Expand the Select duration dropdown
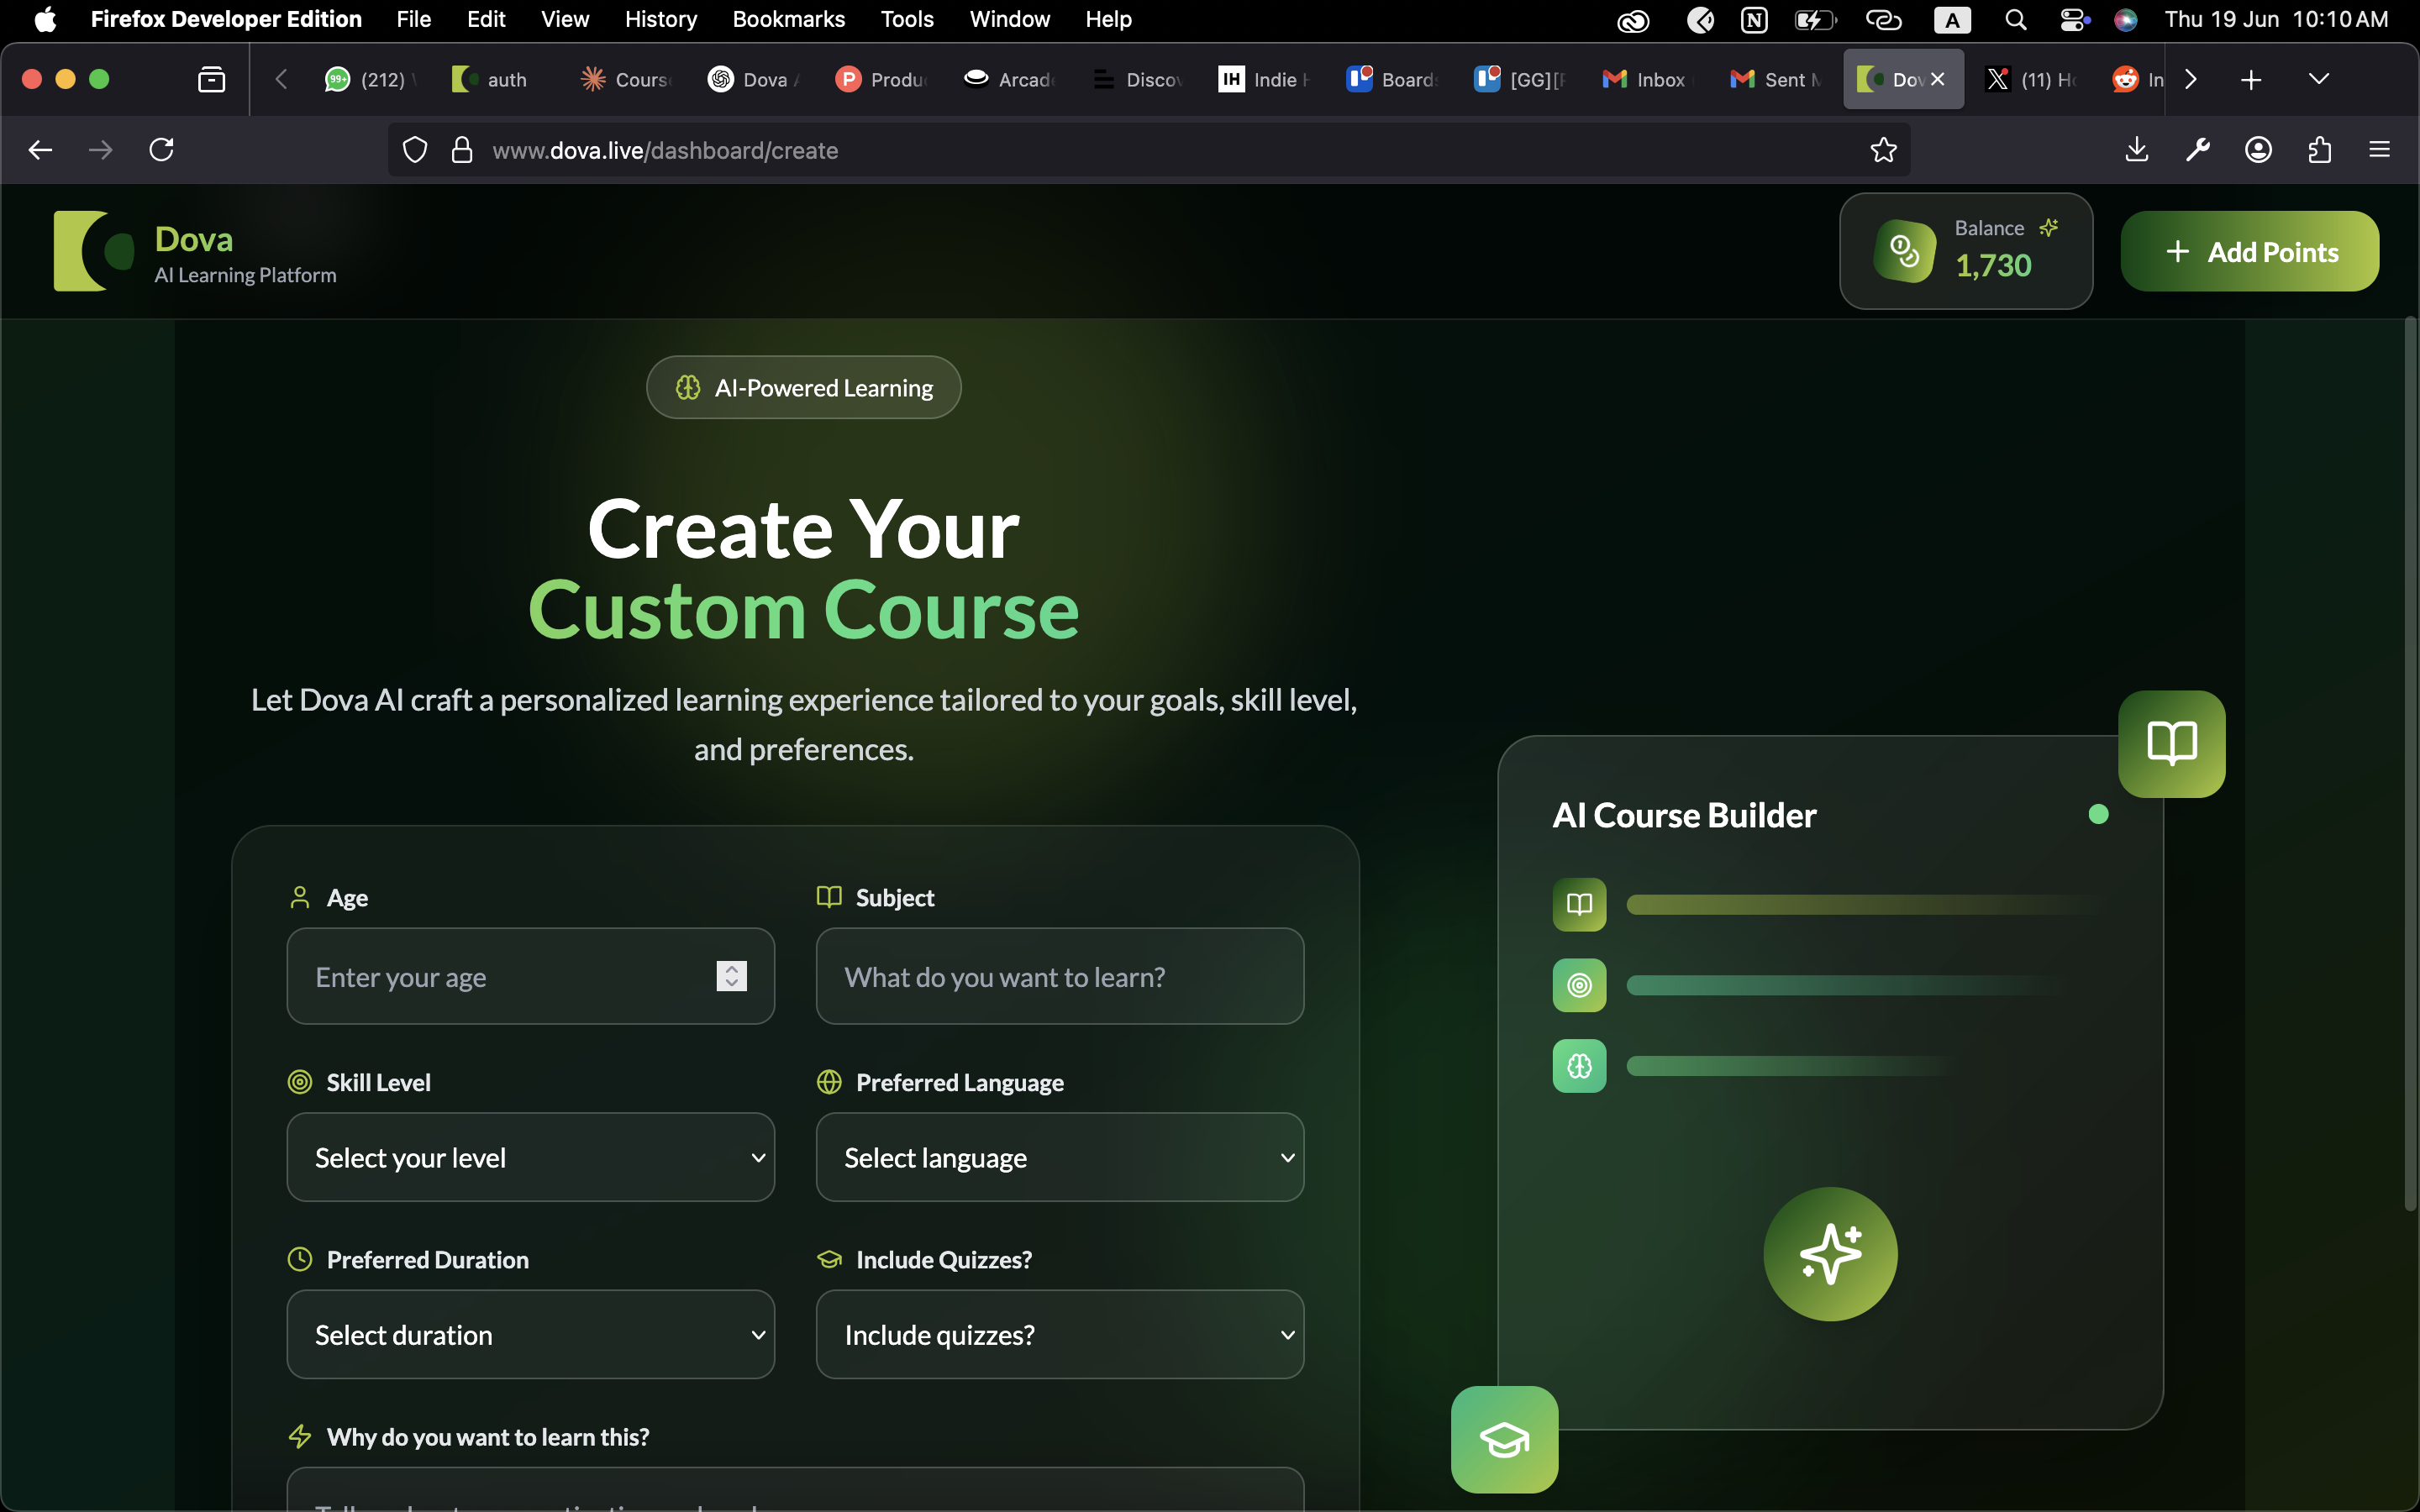 coord(530,1334)
